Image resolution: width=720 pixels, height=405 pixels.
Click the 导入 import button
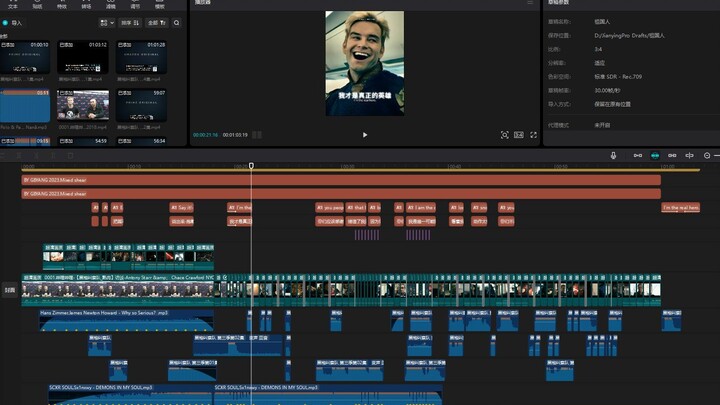pos(12,22)
